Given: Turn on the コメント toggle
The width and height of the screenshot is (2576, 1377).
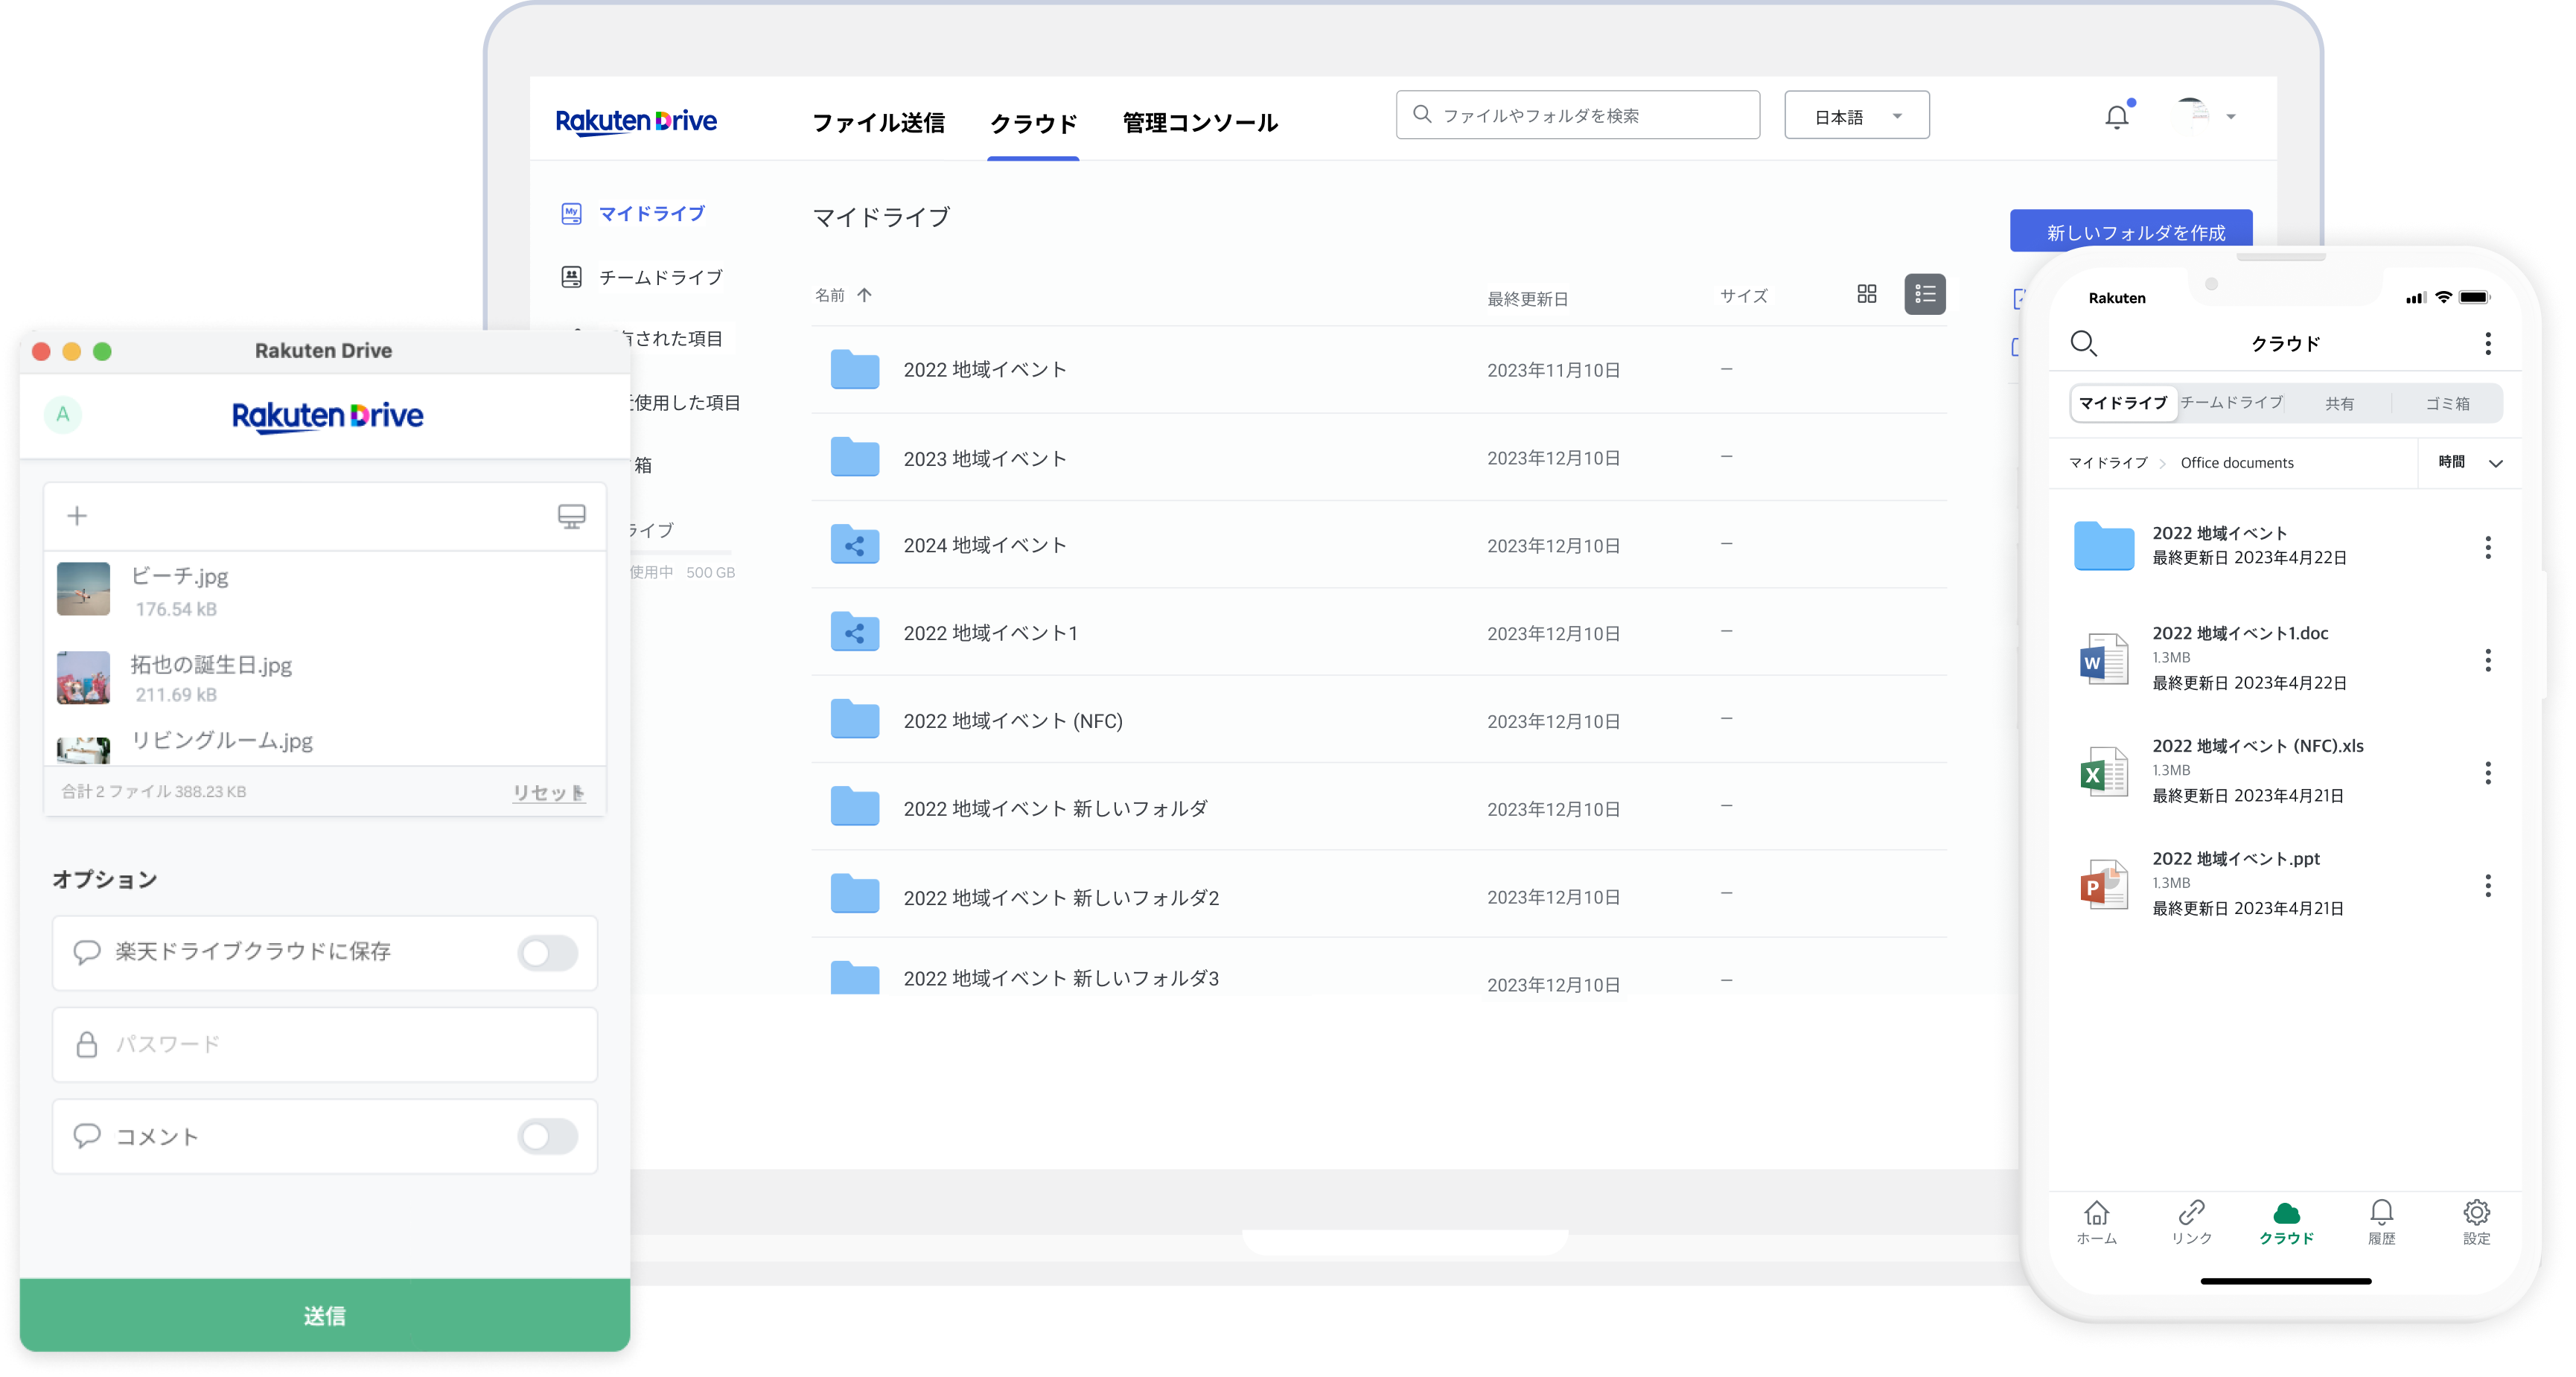Looking at the screenshot, I should [547, 1137].
